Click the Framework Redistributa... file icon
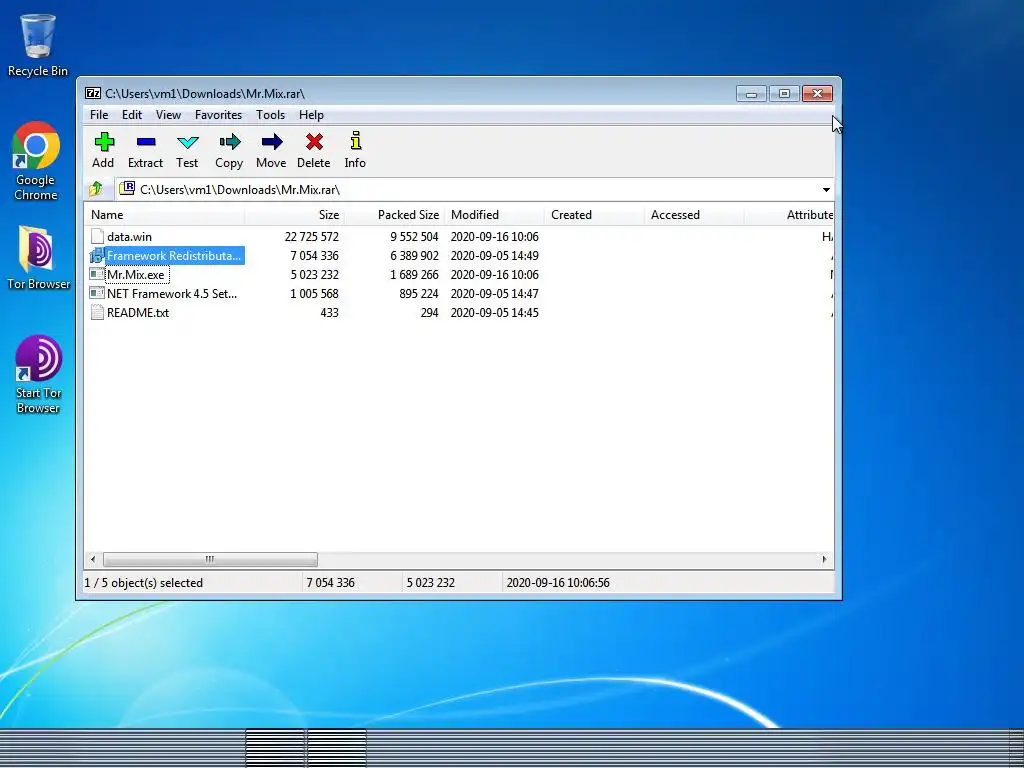 [97, 255]
